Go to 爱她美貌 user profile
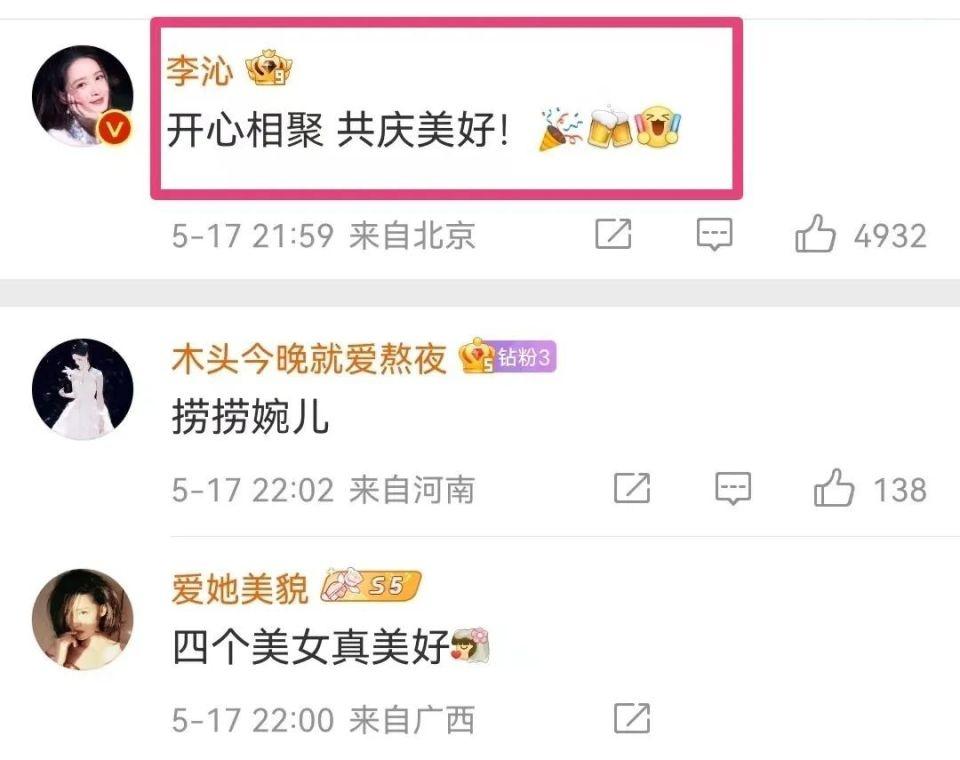The image size is (960, 760). click(240, 589)
